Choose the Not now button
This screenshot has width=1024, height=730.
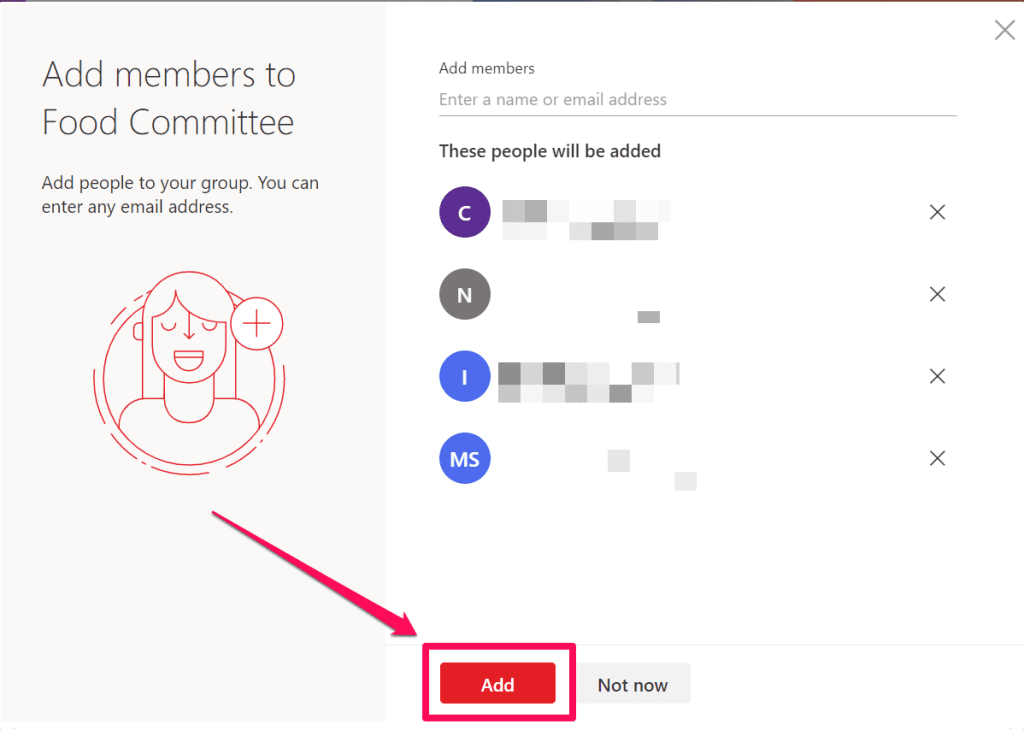pos(632,685)
